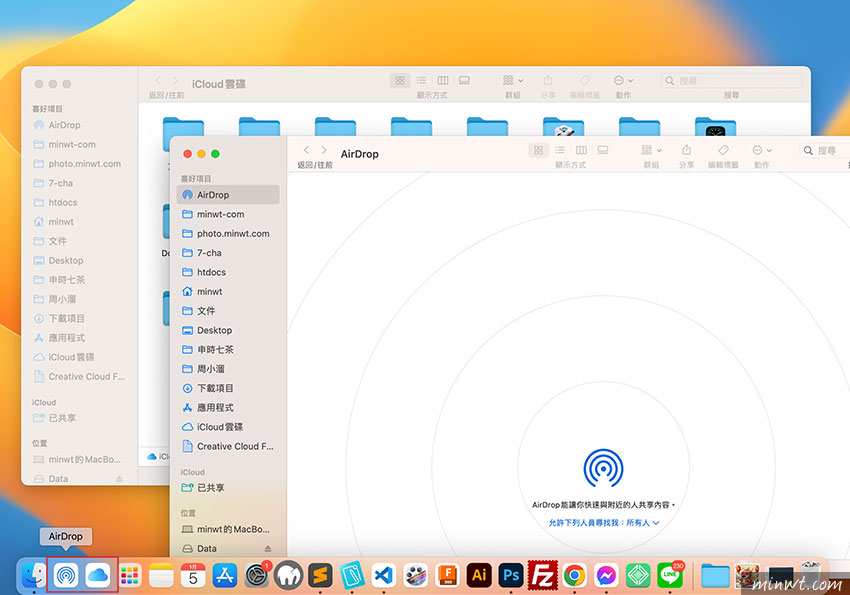
Task: Select minwt-com in front window sidebar
Action: click(228, 214)
